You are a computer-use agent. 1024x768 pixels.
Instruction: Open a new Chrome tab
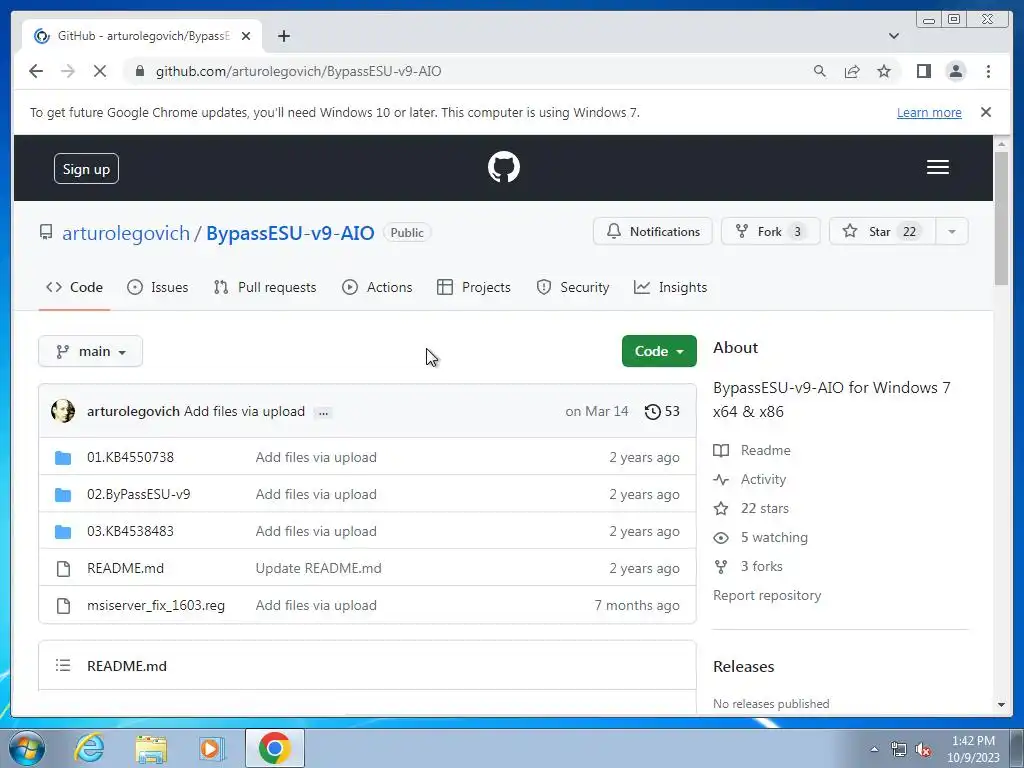283,36
